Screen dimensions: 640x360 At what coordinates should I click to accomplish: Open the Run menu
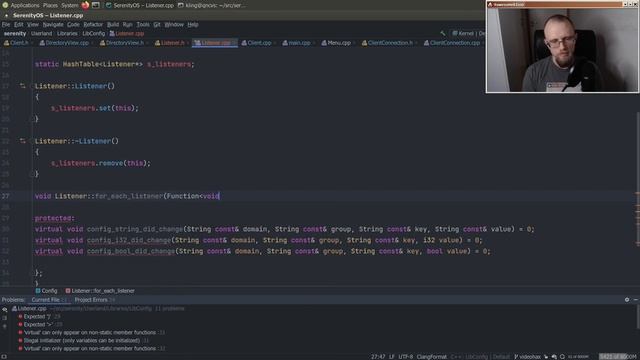128,24
